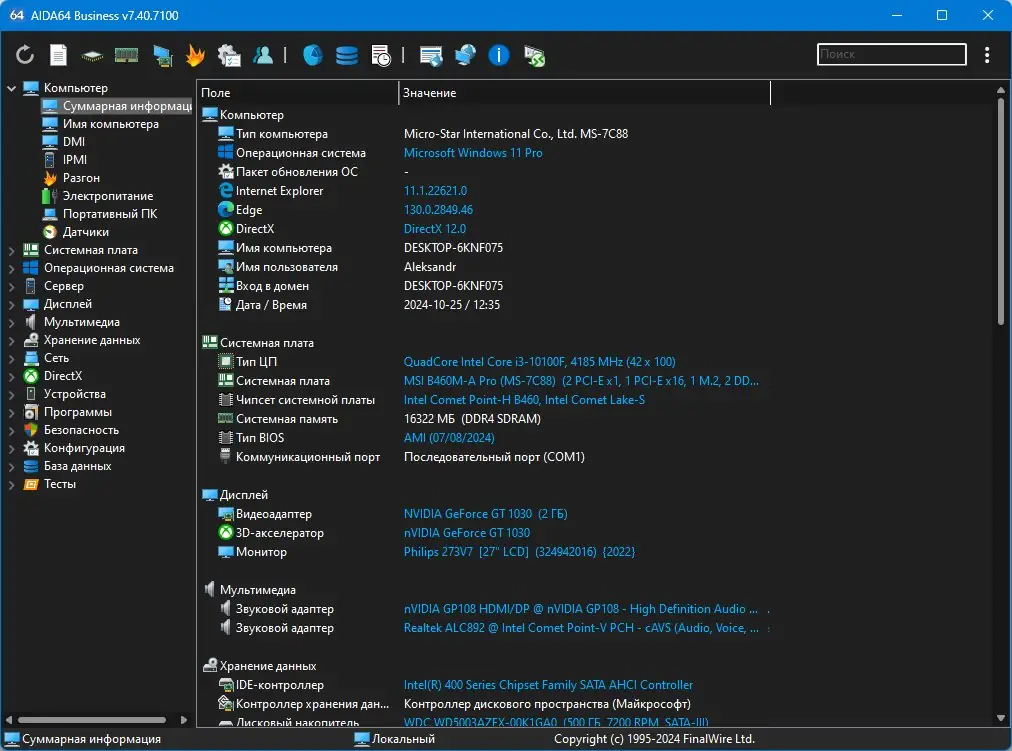Open the Database toolbar icon
1012x751 pixels.
coord(346,55)
